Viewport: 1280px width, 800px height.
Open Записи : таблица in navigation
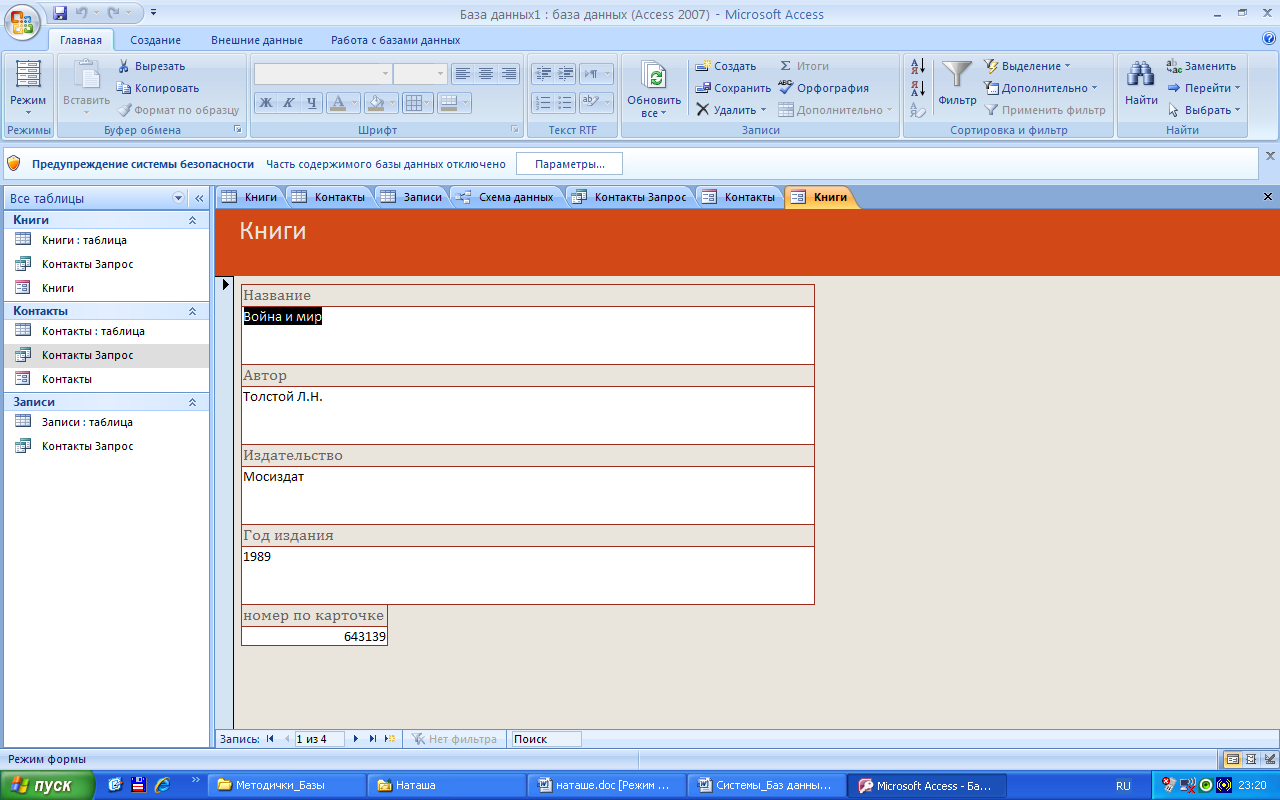105,422
